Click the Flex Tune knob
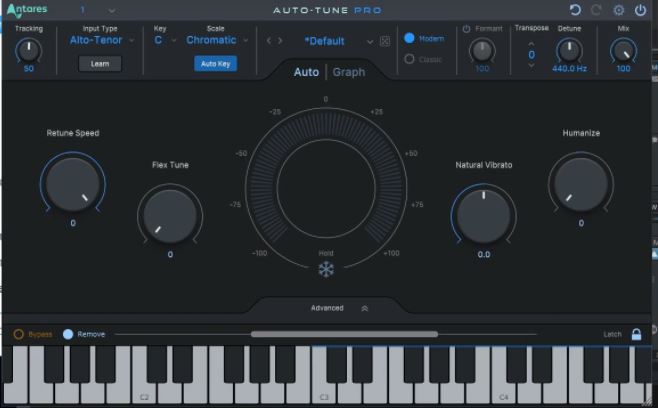Image resolution: width=658 pixels, height=408 pixels. 170,216
